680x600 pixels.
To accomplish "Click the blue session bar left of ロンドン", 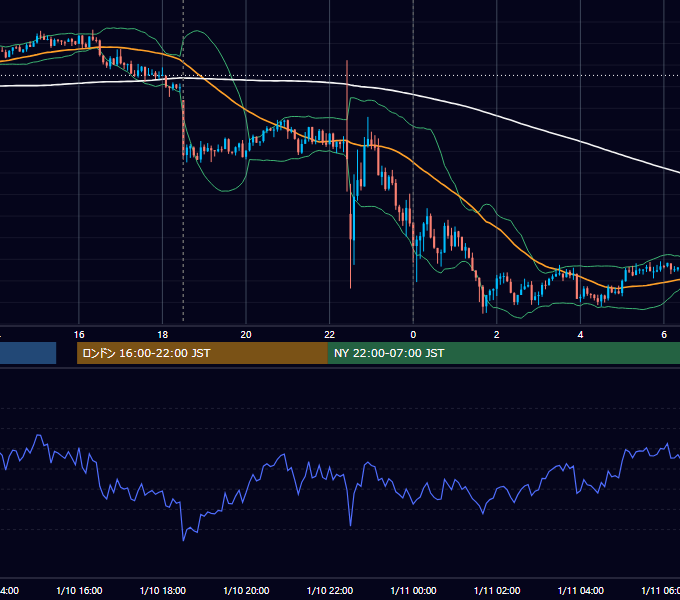I will (28, 353).
